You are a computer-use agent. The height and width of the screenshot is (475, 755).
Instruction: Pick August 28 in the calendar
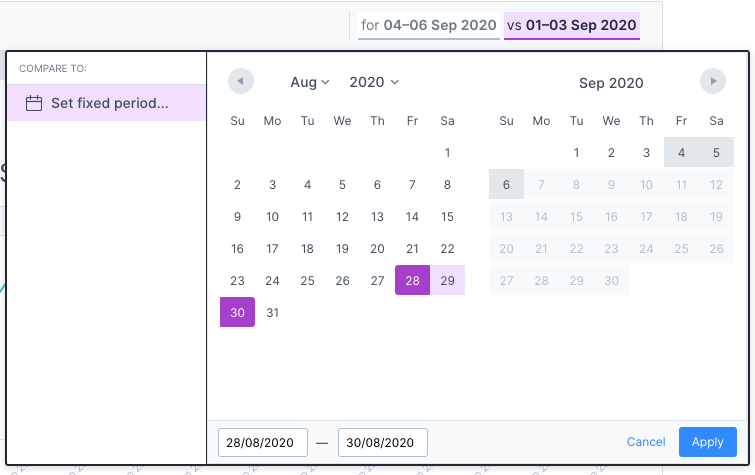(x=412, y=281)
